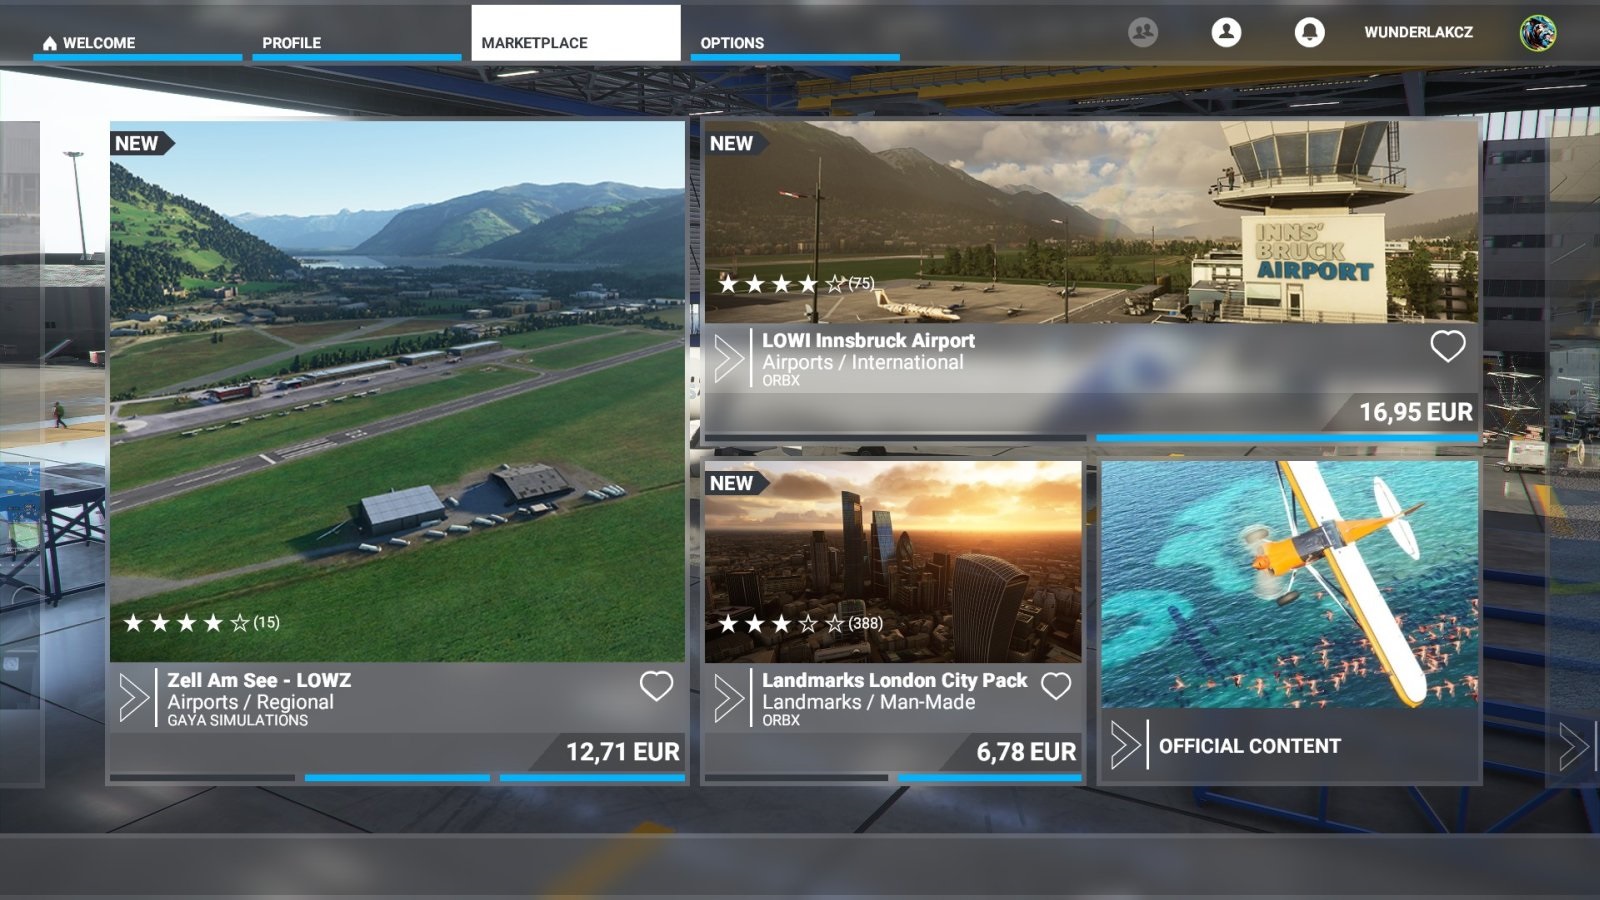Open the Innsbruck Airport tower image
Image resolution: width=1600 pixels, height=900 pixels.
pos(1091,222)
